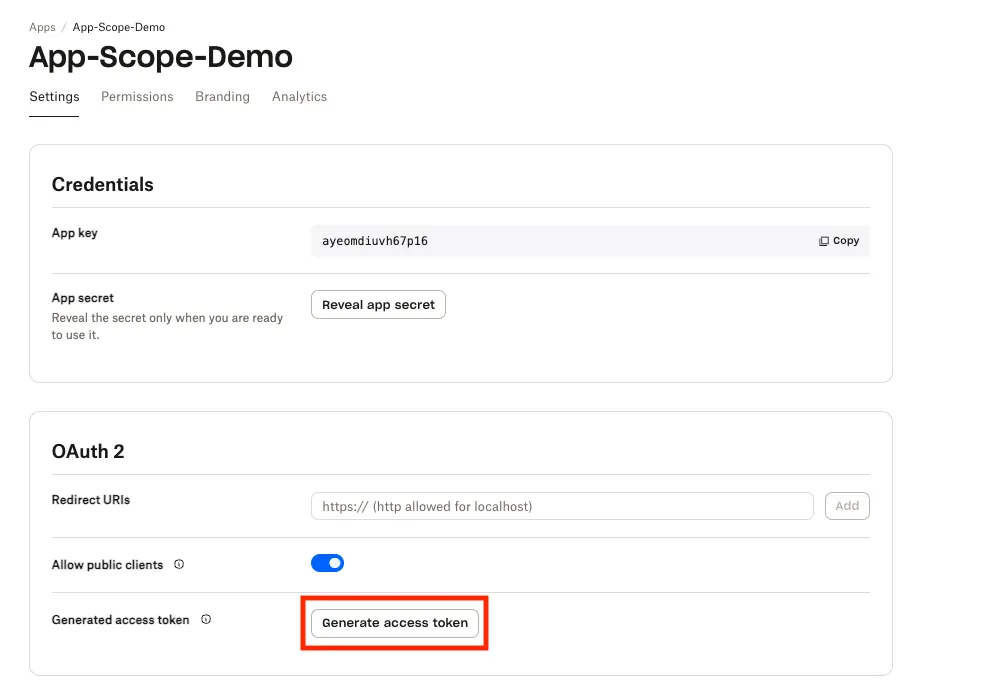Switch to the Settings tab
993x694 pixels.
click(54, 97)
